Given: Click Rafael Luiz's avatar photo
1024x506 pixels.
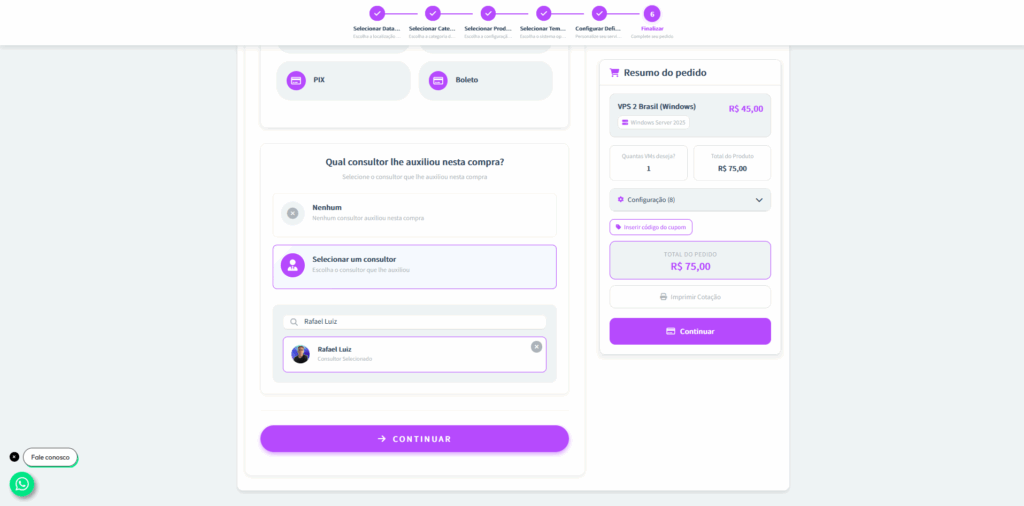Looking at the screenshot, I should click(300, 354).
